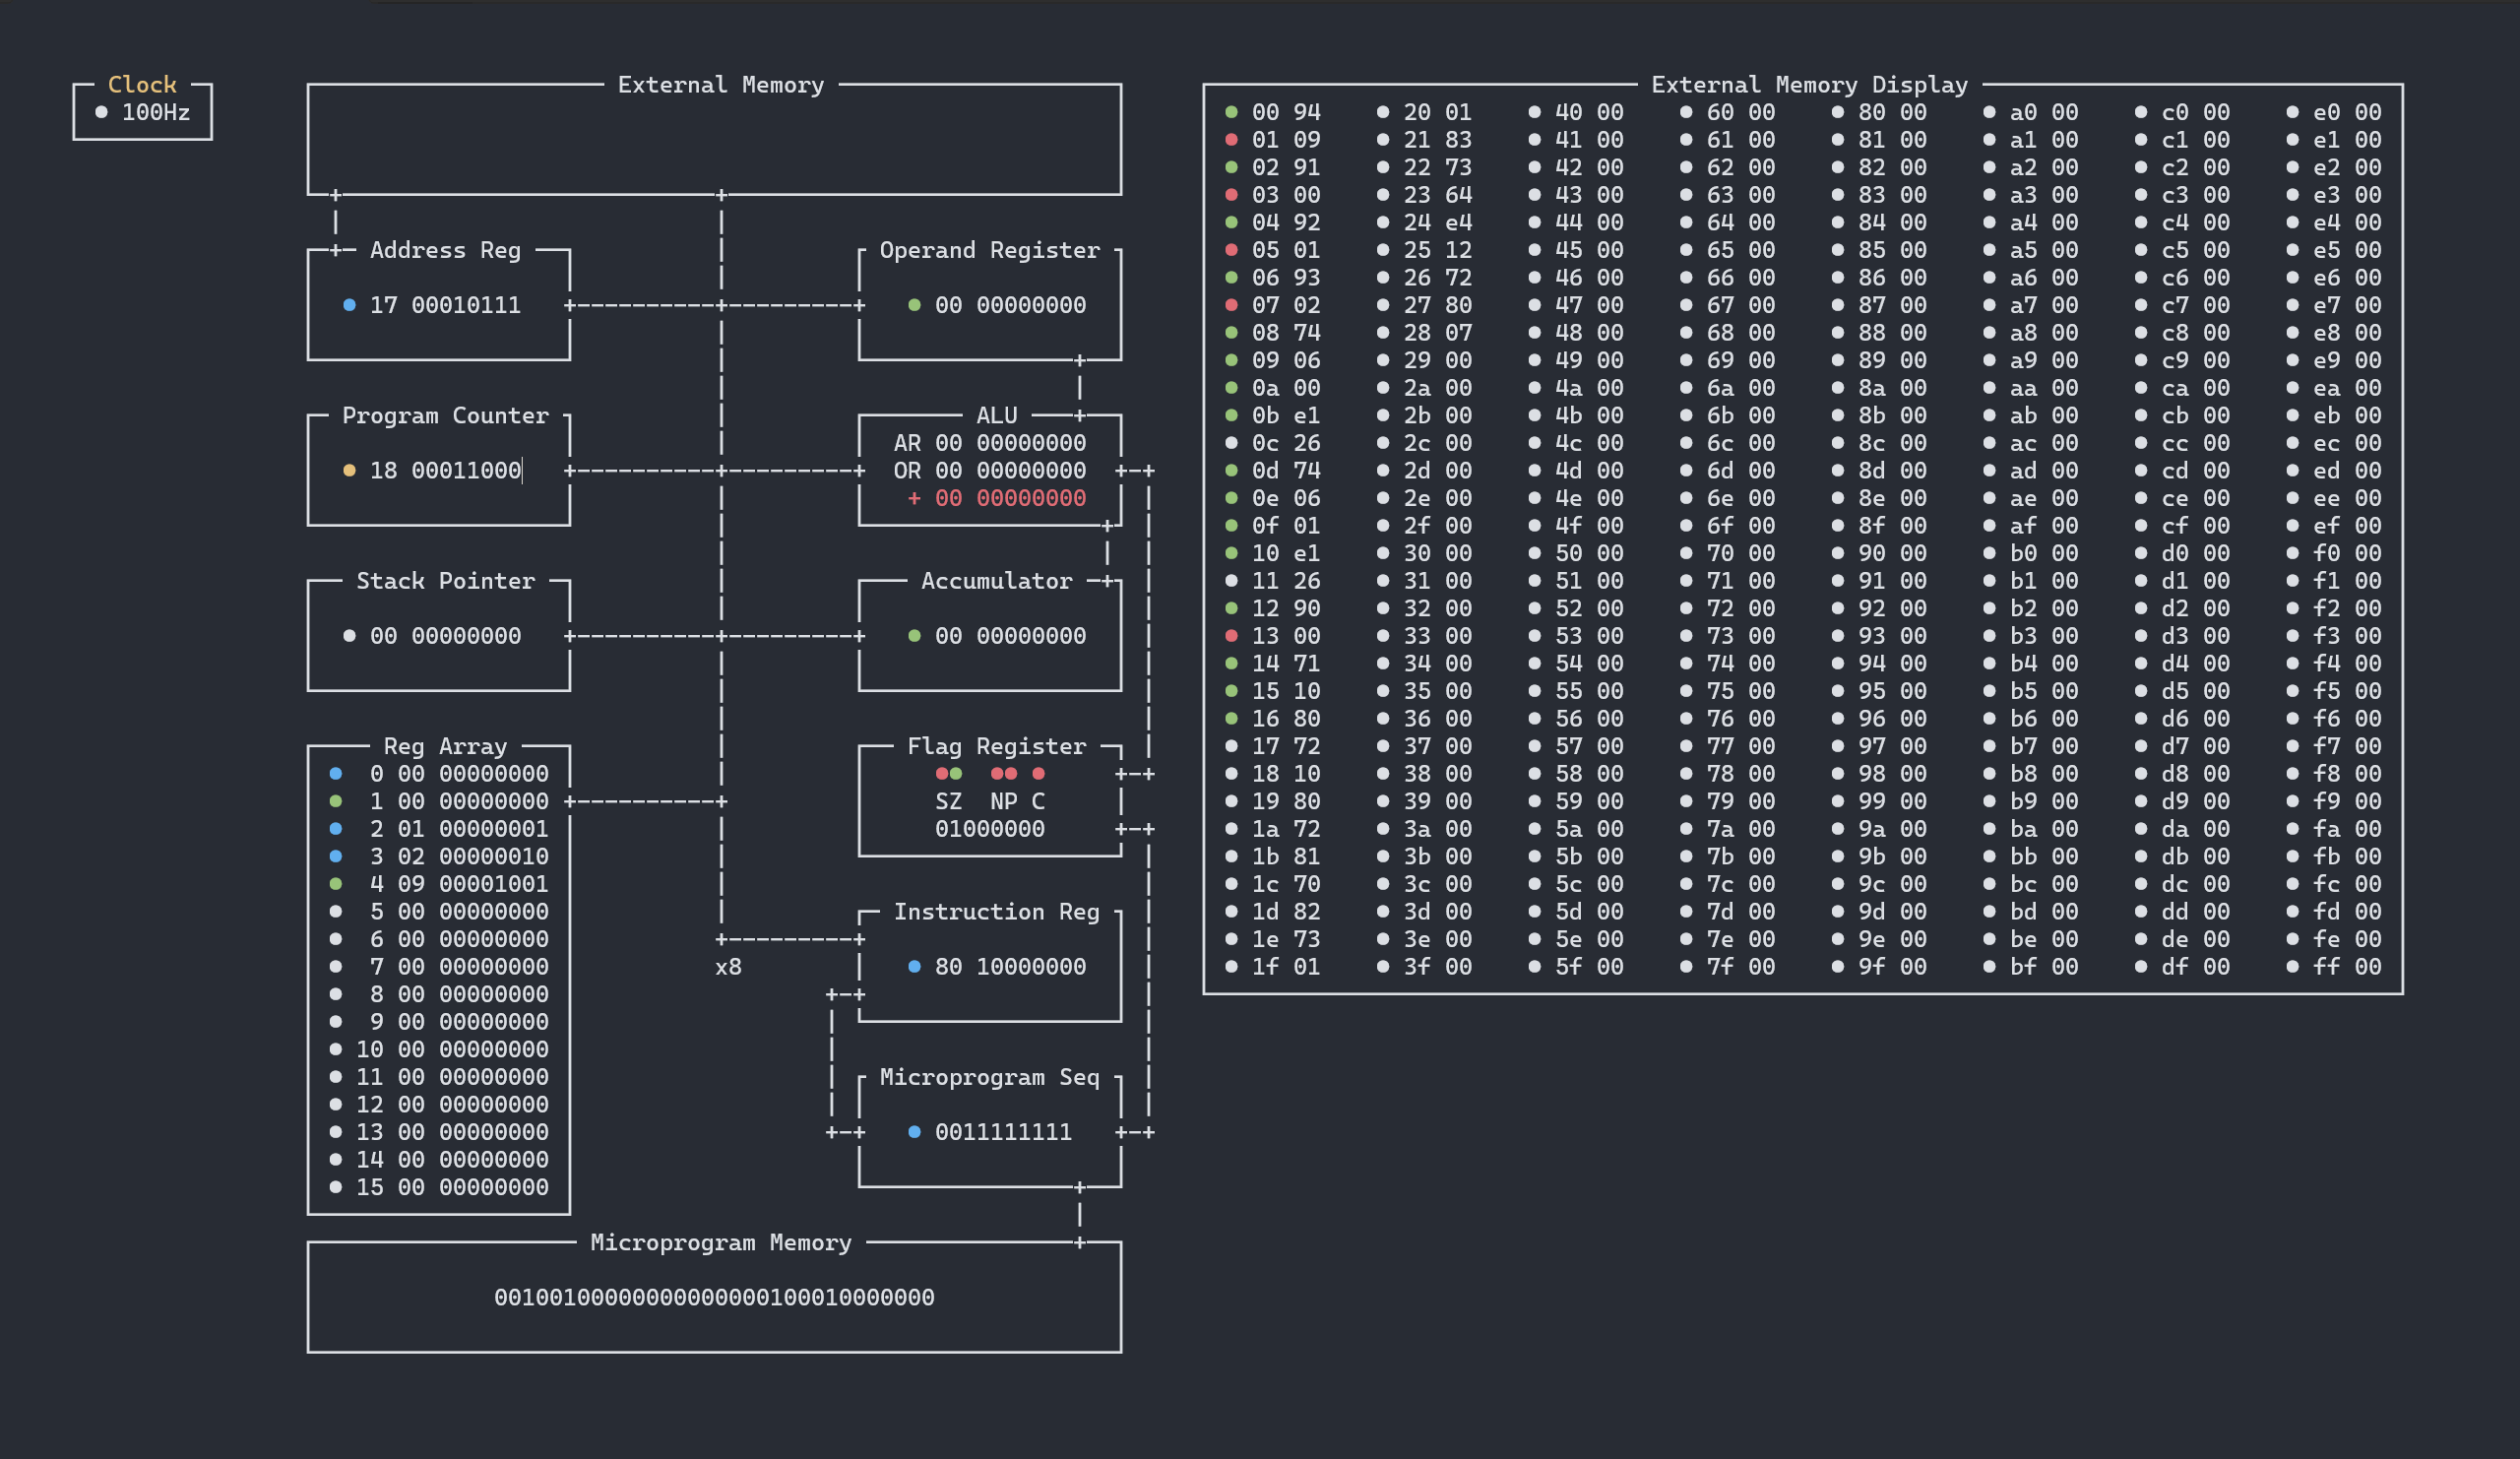Click memory cell 60 00
Image resolution: width=2520 pixels, height=1459 pixels.
[x=1741, y=112]
